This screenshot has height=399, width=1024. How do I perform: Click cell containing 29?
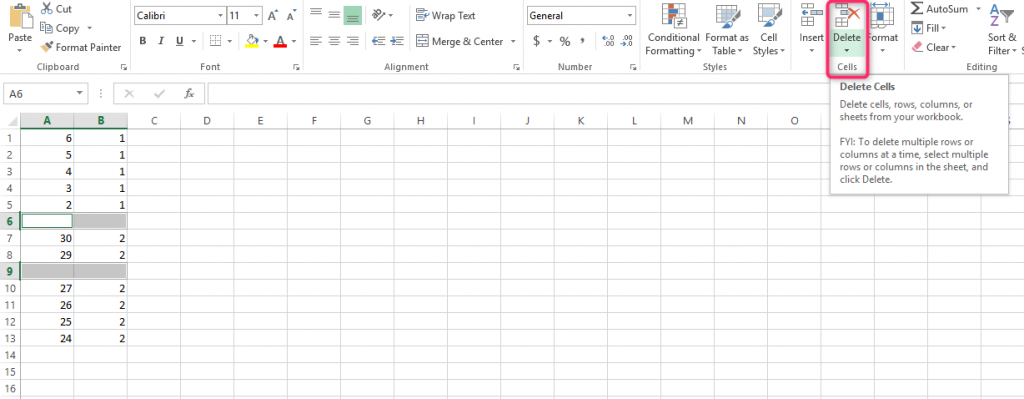click(47, 255)
